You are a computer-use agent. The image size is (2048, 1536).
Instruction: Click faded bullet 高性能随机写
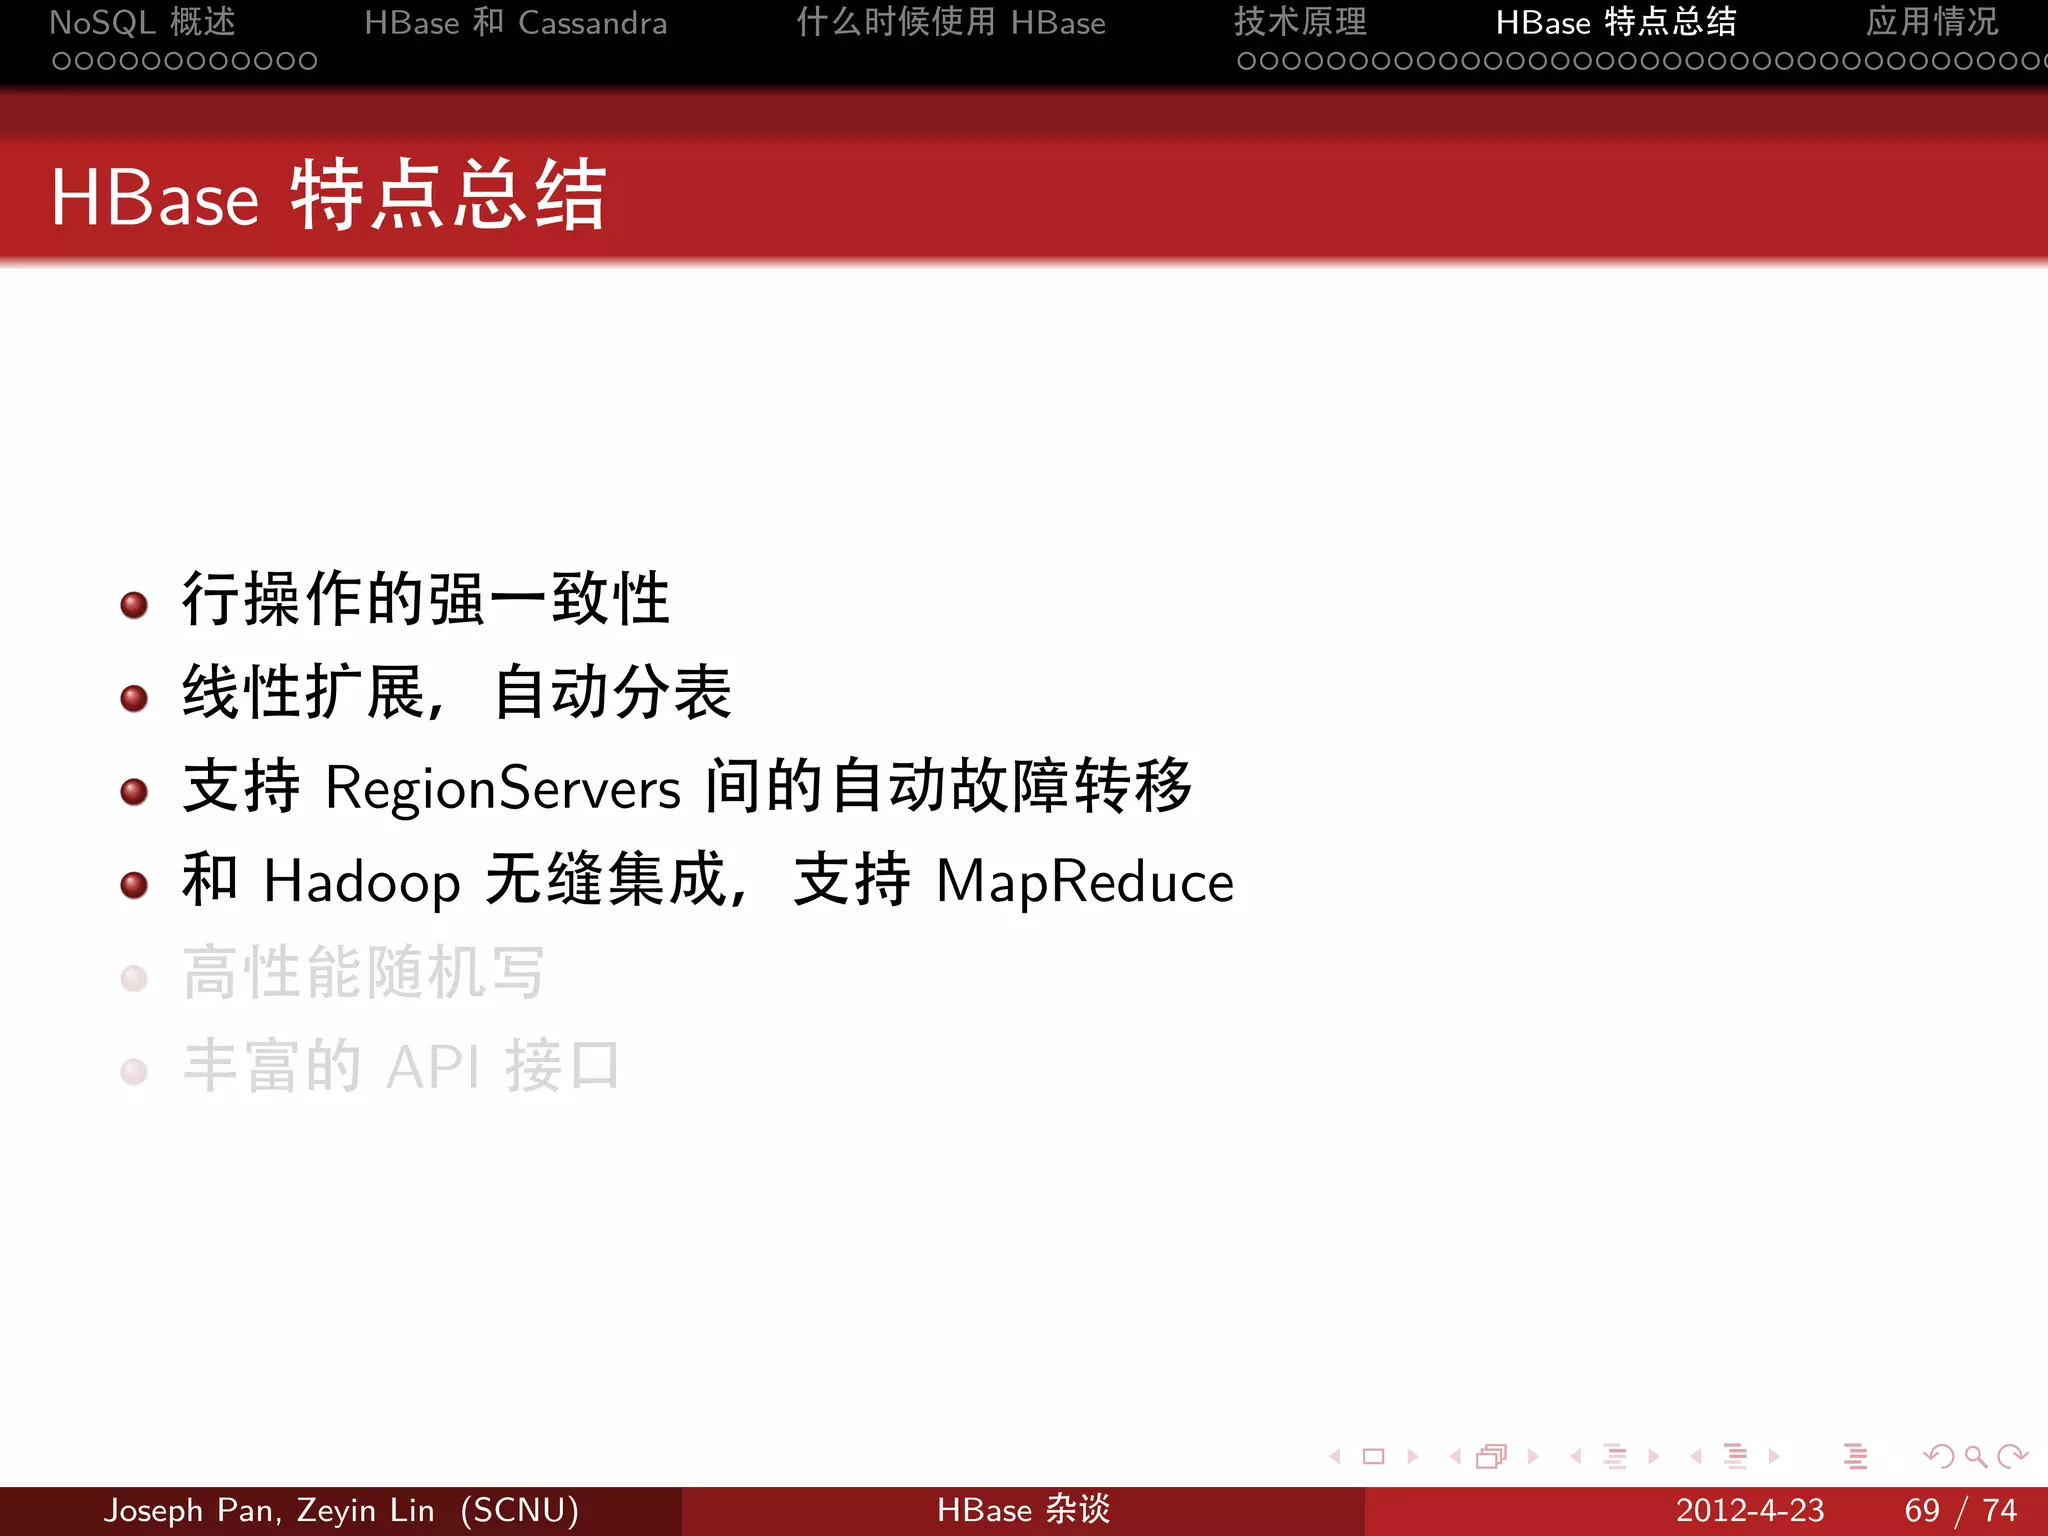[364, 973]
